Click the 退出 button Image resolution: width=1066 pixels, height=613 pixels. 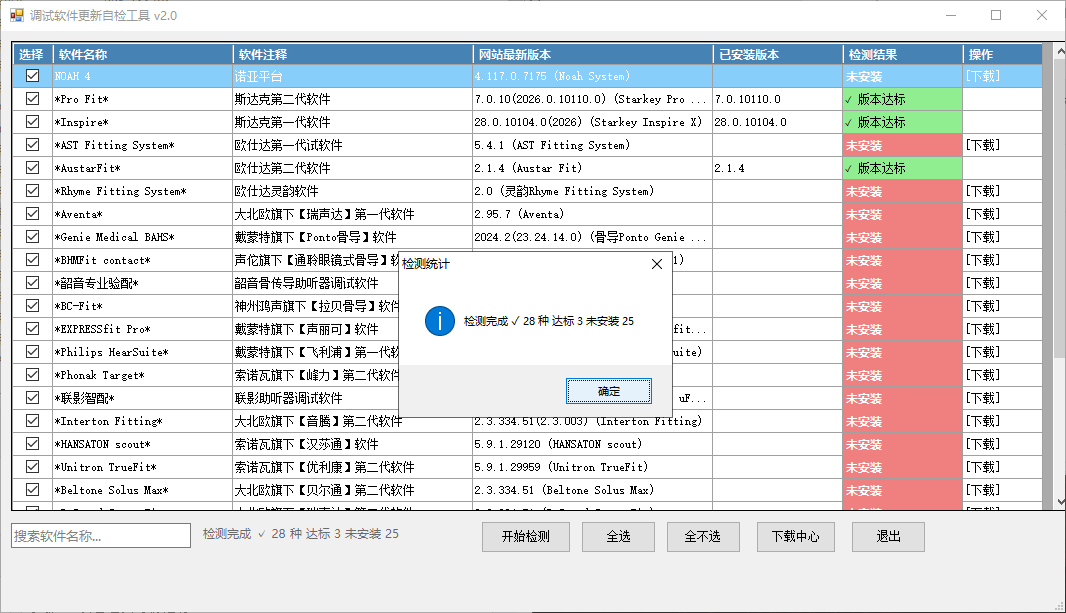[x=888, y=537]
